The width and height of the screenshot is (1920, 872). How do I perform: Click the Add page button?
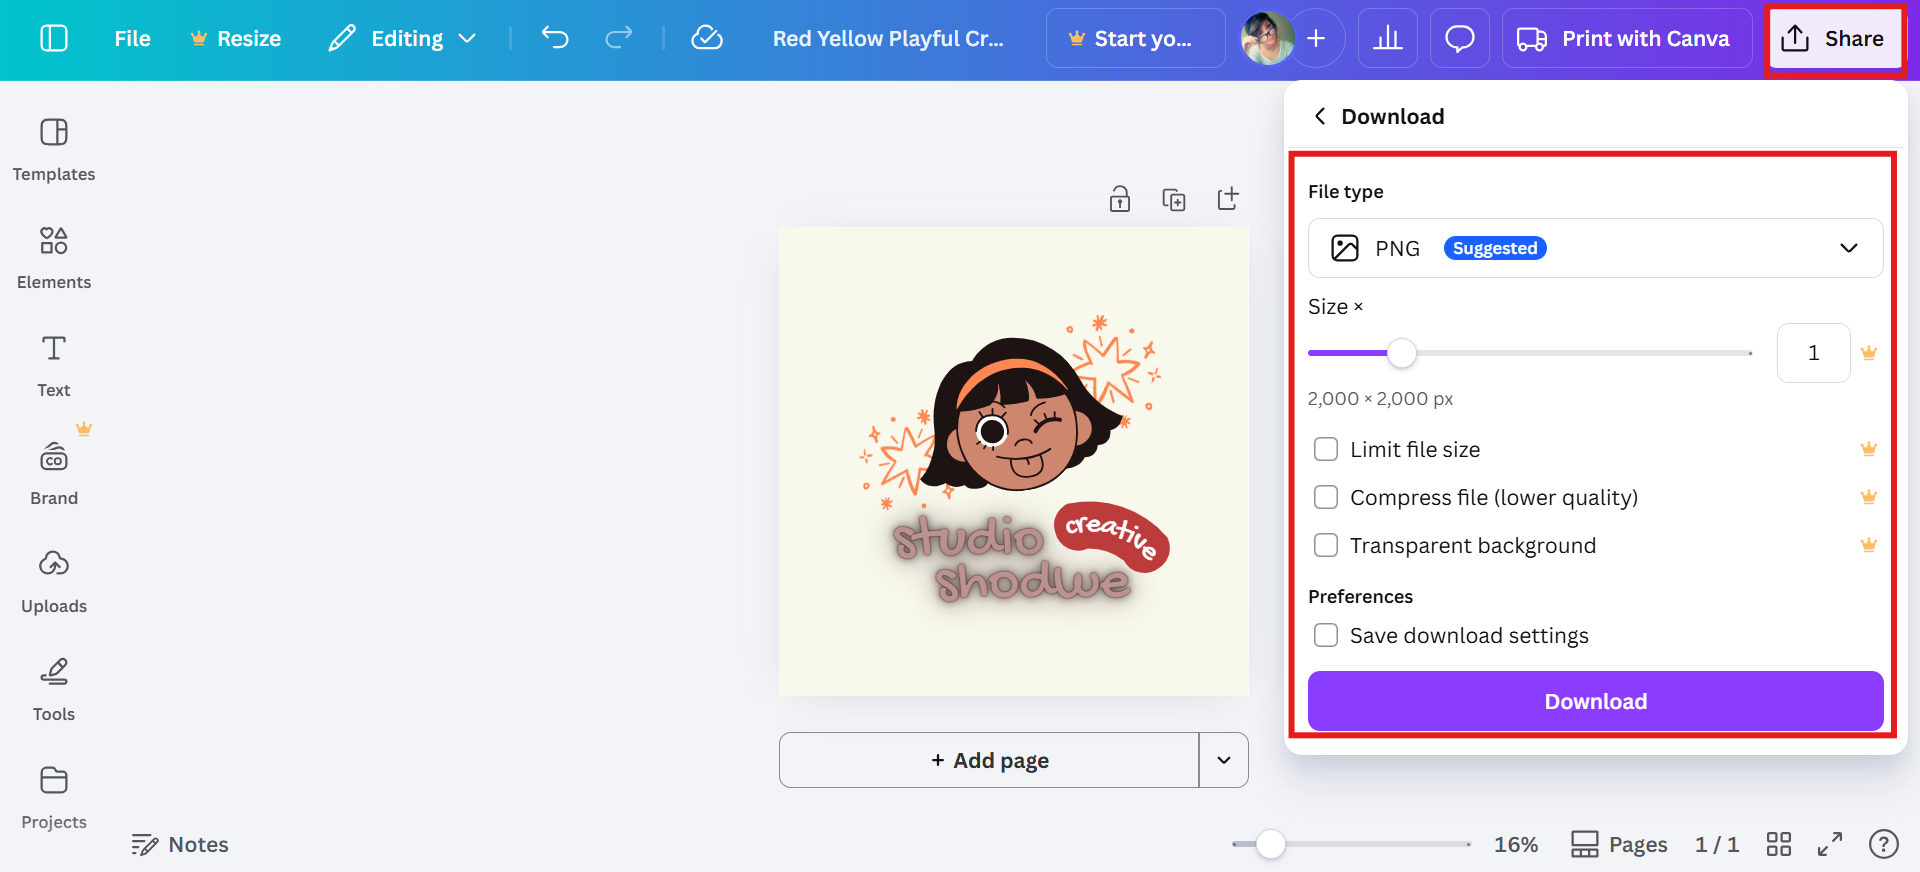point(989,760)
